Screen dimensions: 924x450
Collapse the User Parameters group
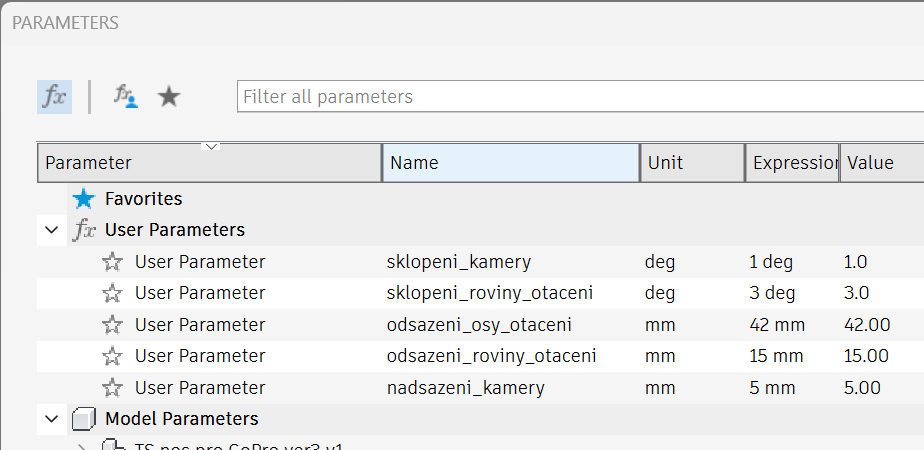point(51,230)
